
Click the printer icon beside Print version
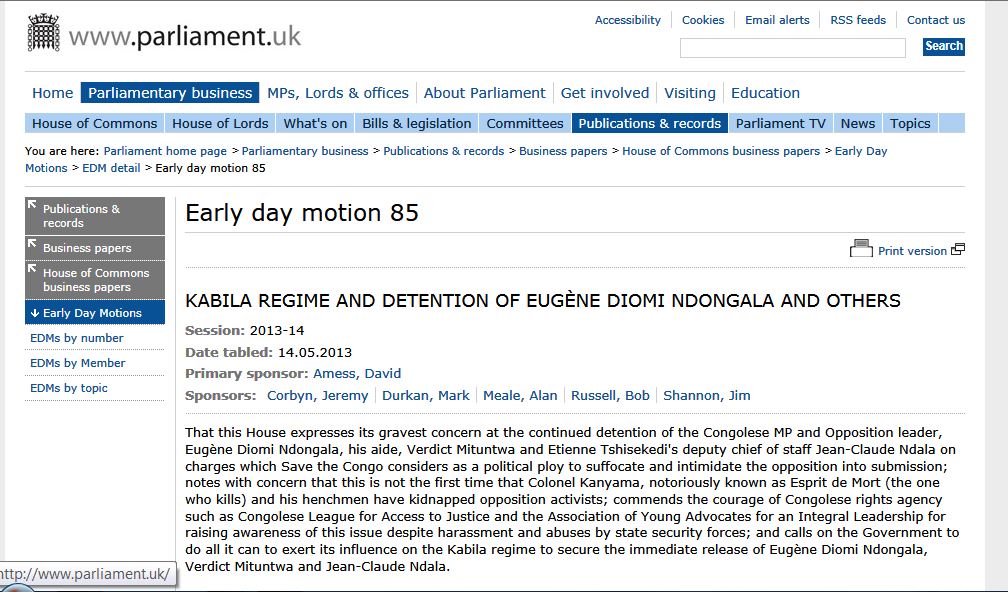pyautogui.click(x=862, y=249)
